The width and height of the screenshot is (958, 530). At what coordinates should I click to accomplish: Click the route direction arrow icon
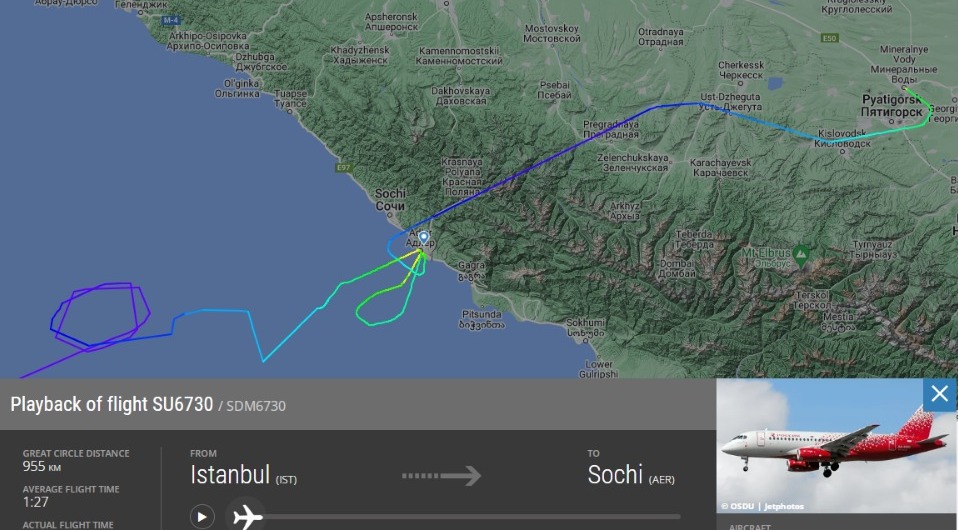click(441, 476)
